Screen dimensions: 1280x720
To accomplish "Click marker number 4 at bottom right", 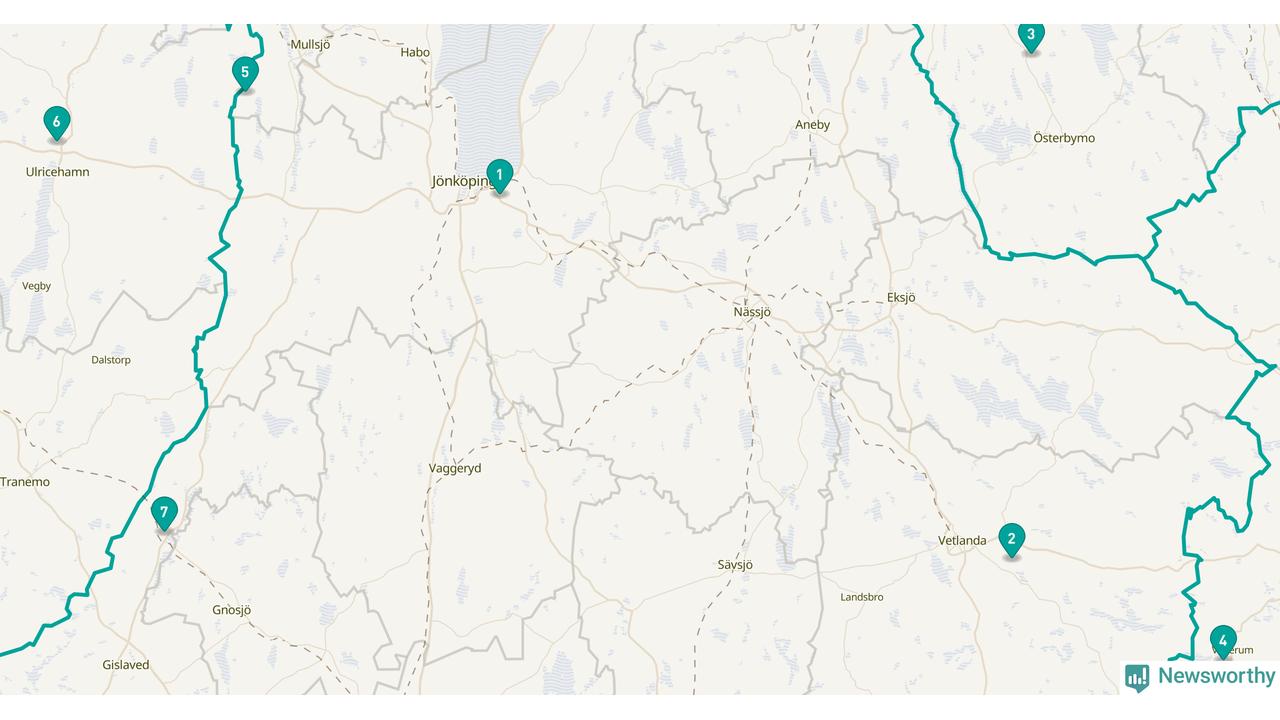I will coord(1222,642).
